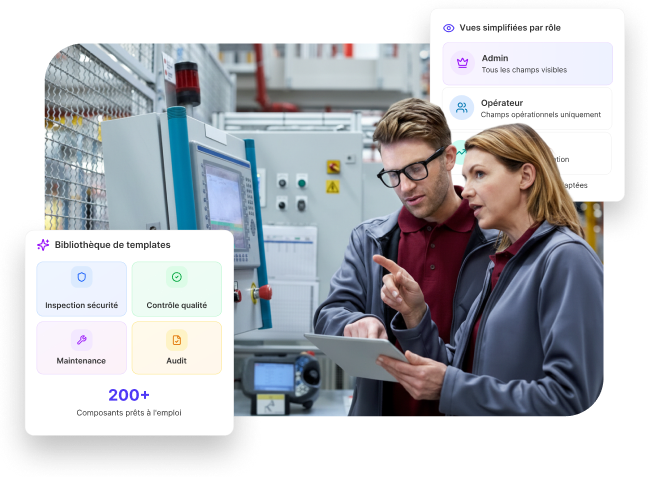The image size is (648, 477).
Task: Click the "200+" figure
Action: (129, 395)
